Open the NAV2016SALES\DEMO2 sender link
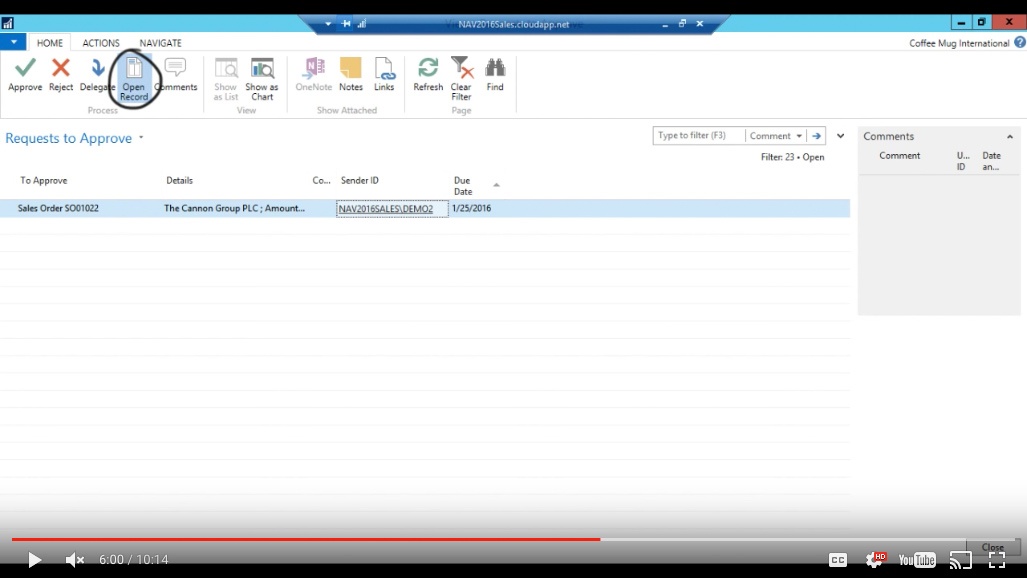The height and width of the screenshot is (578, 1027). coord(386,208)
